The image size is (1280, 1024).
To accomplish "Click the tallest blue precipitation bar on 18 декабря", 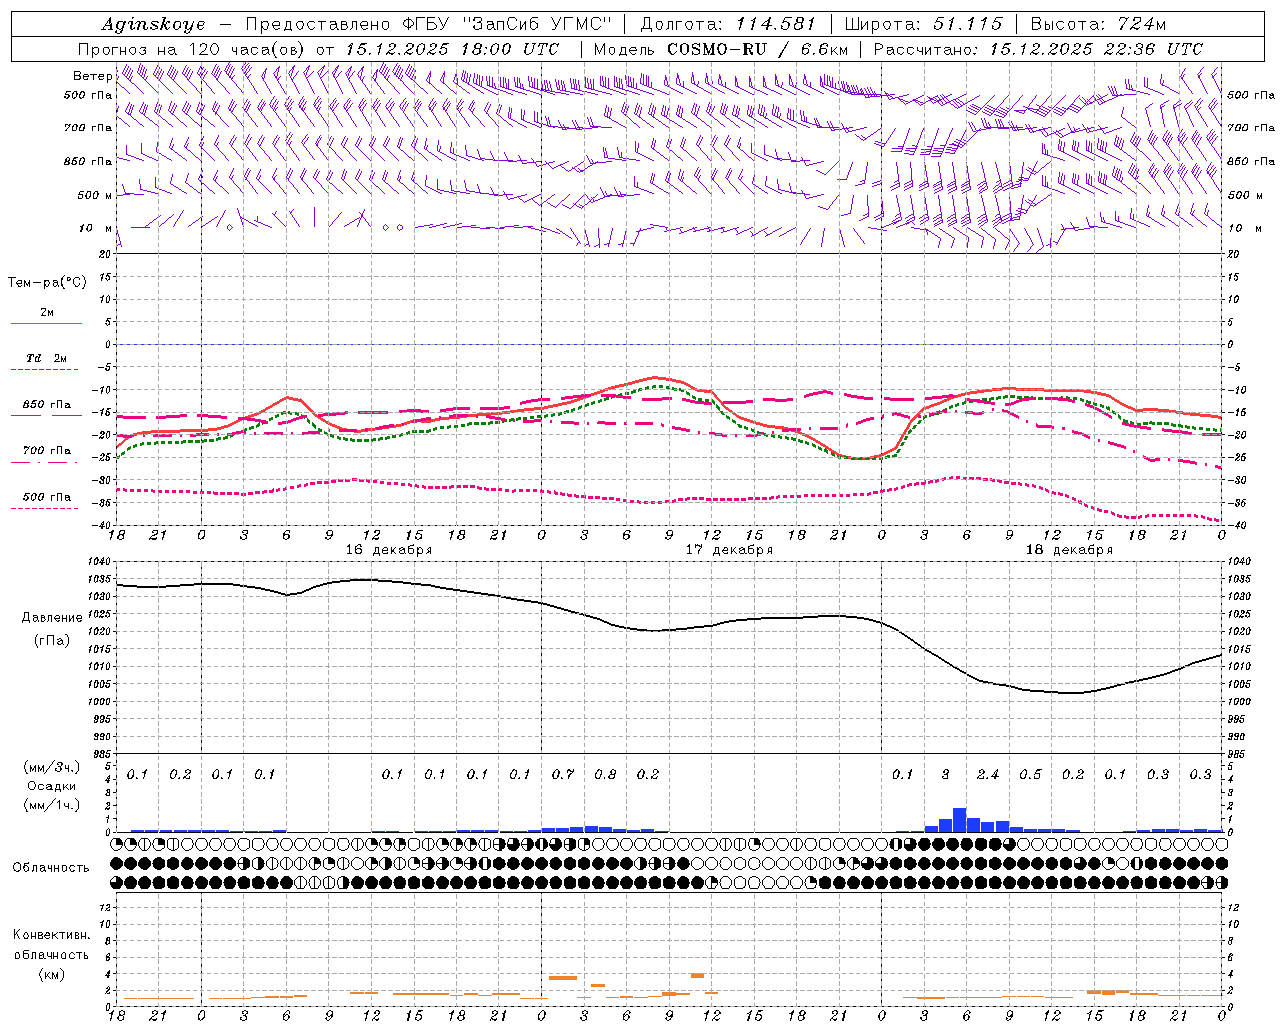I will point(959,820).
